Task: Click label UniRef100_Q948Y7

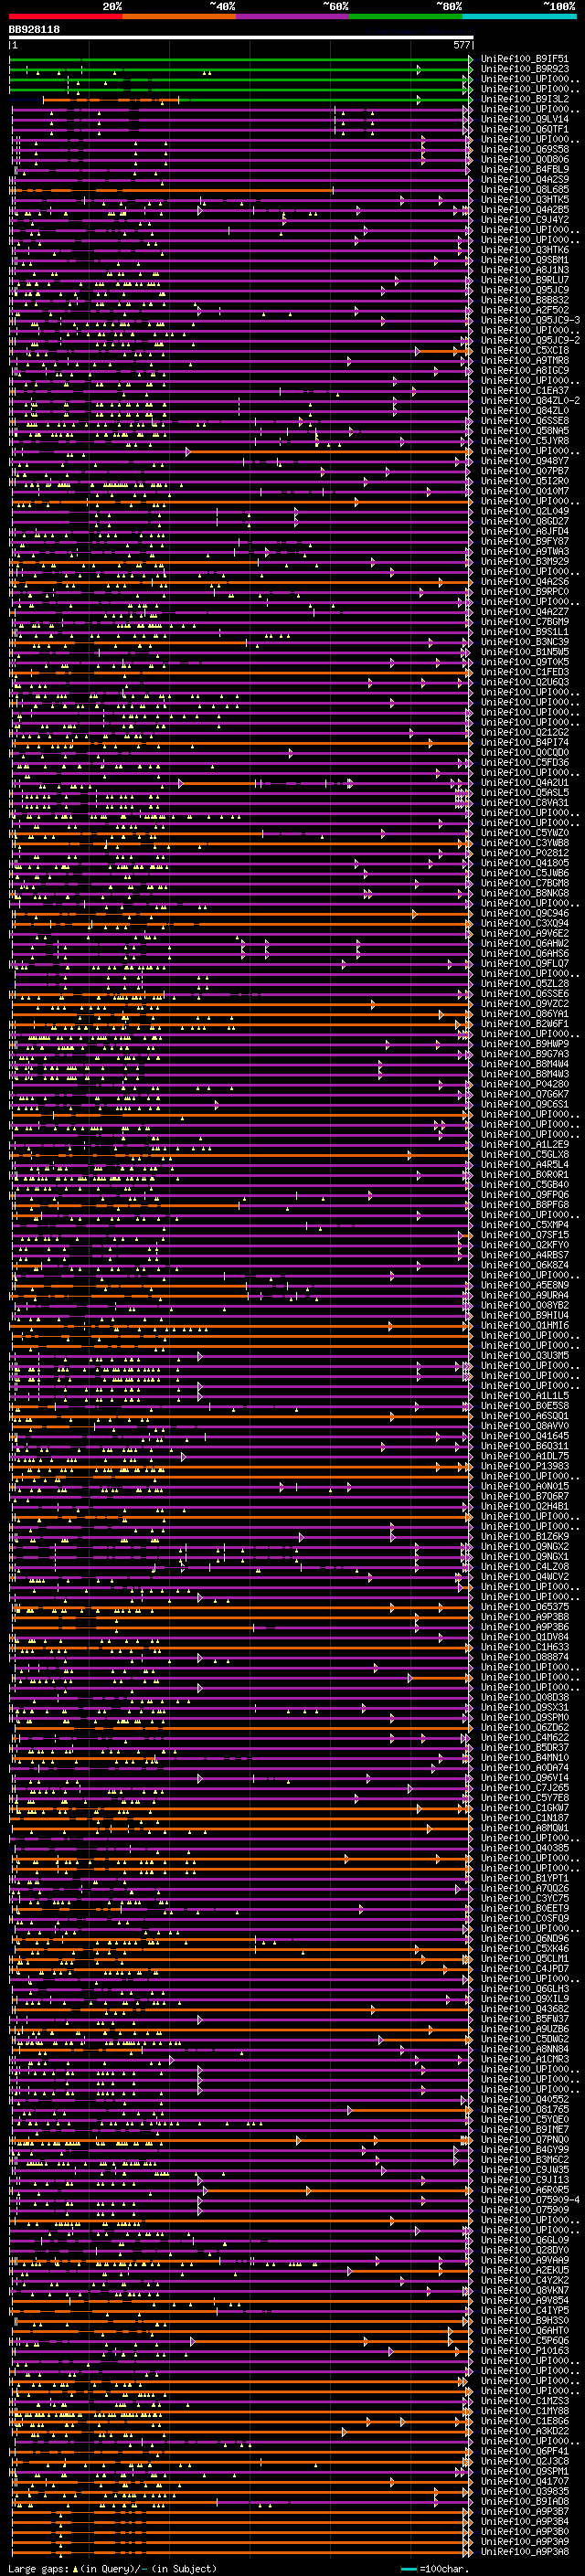Action: click(524, 461)
